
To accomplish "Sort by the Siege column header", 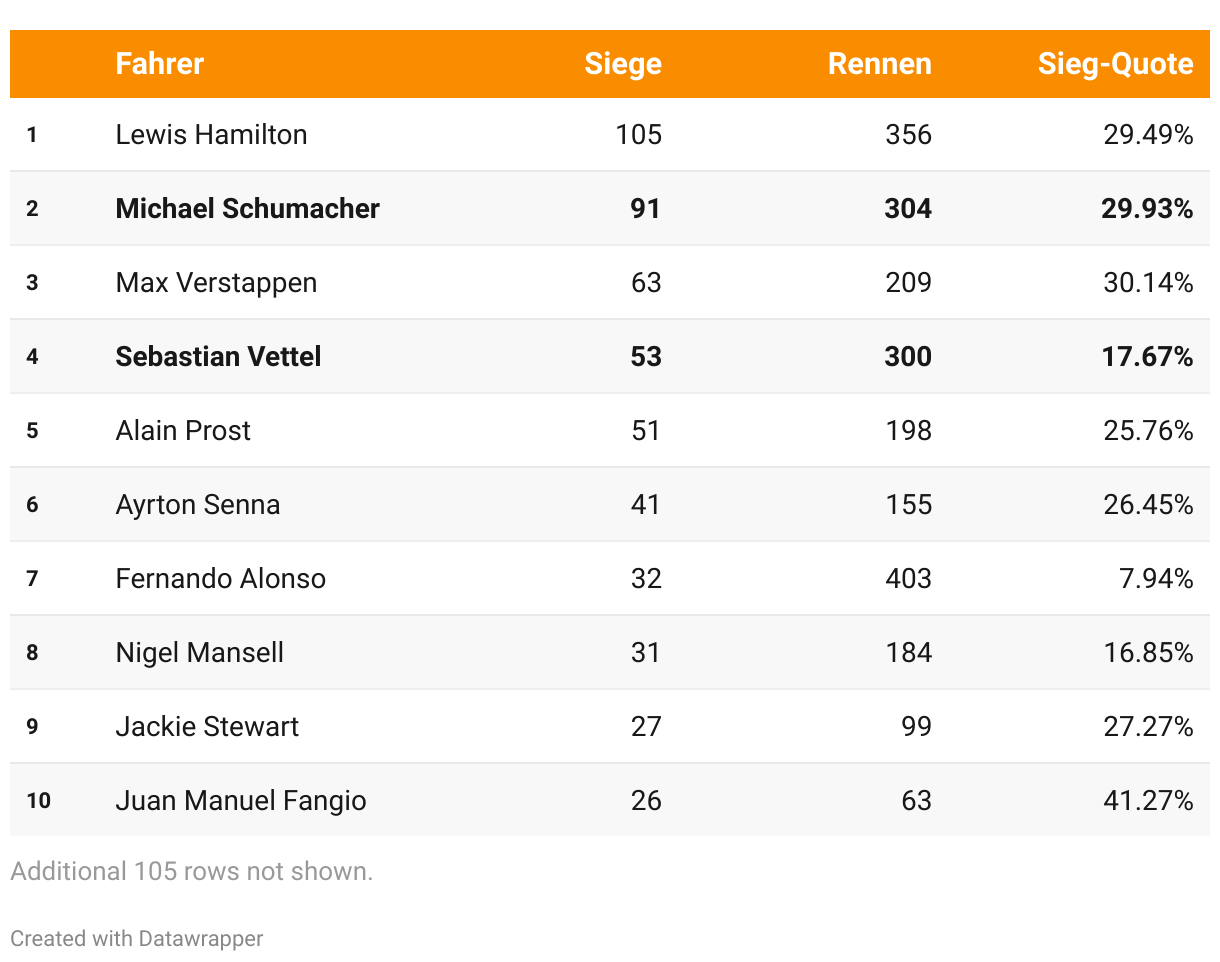I will [x=622, y=64].
